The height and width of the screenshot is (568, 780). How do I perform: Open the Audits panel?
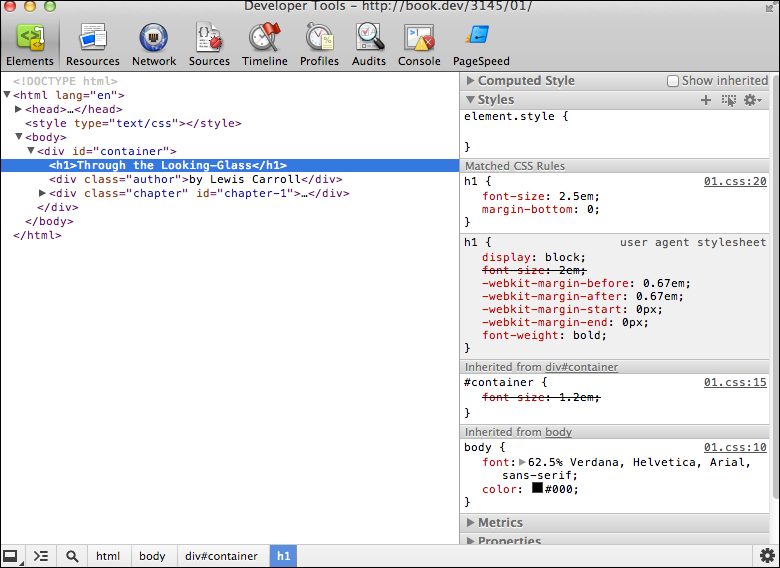[x=369, y=45]
